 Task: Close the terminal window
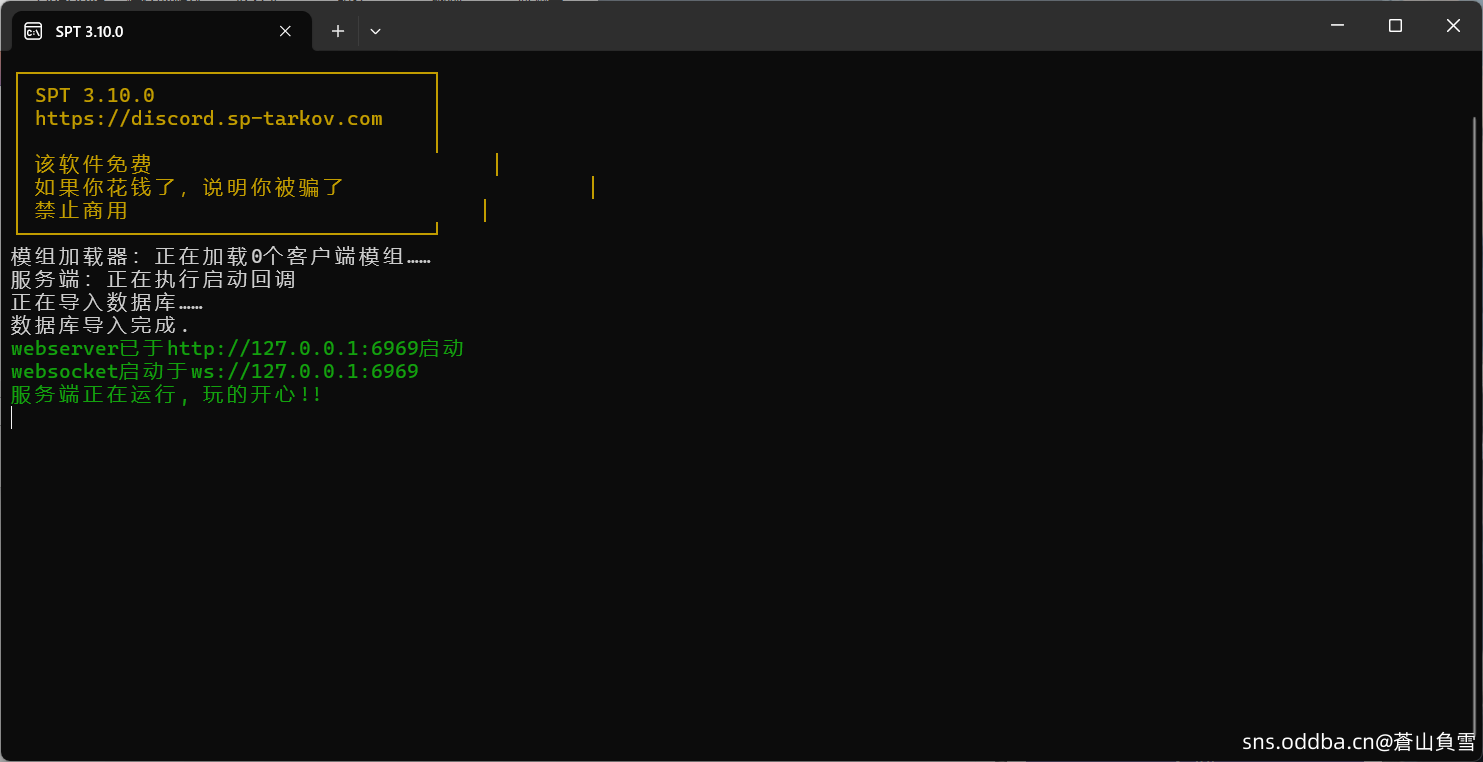point(1453,26)
